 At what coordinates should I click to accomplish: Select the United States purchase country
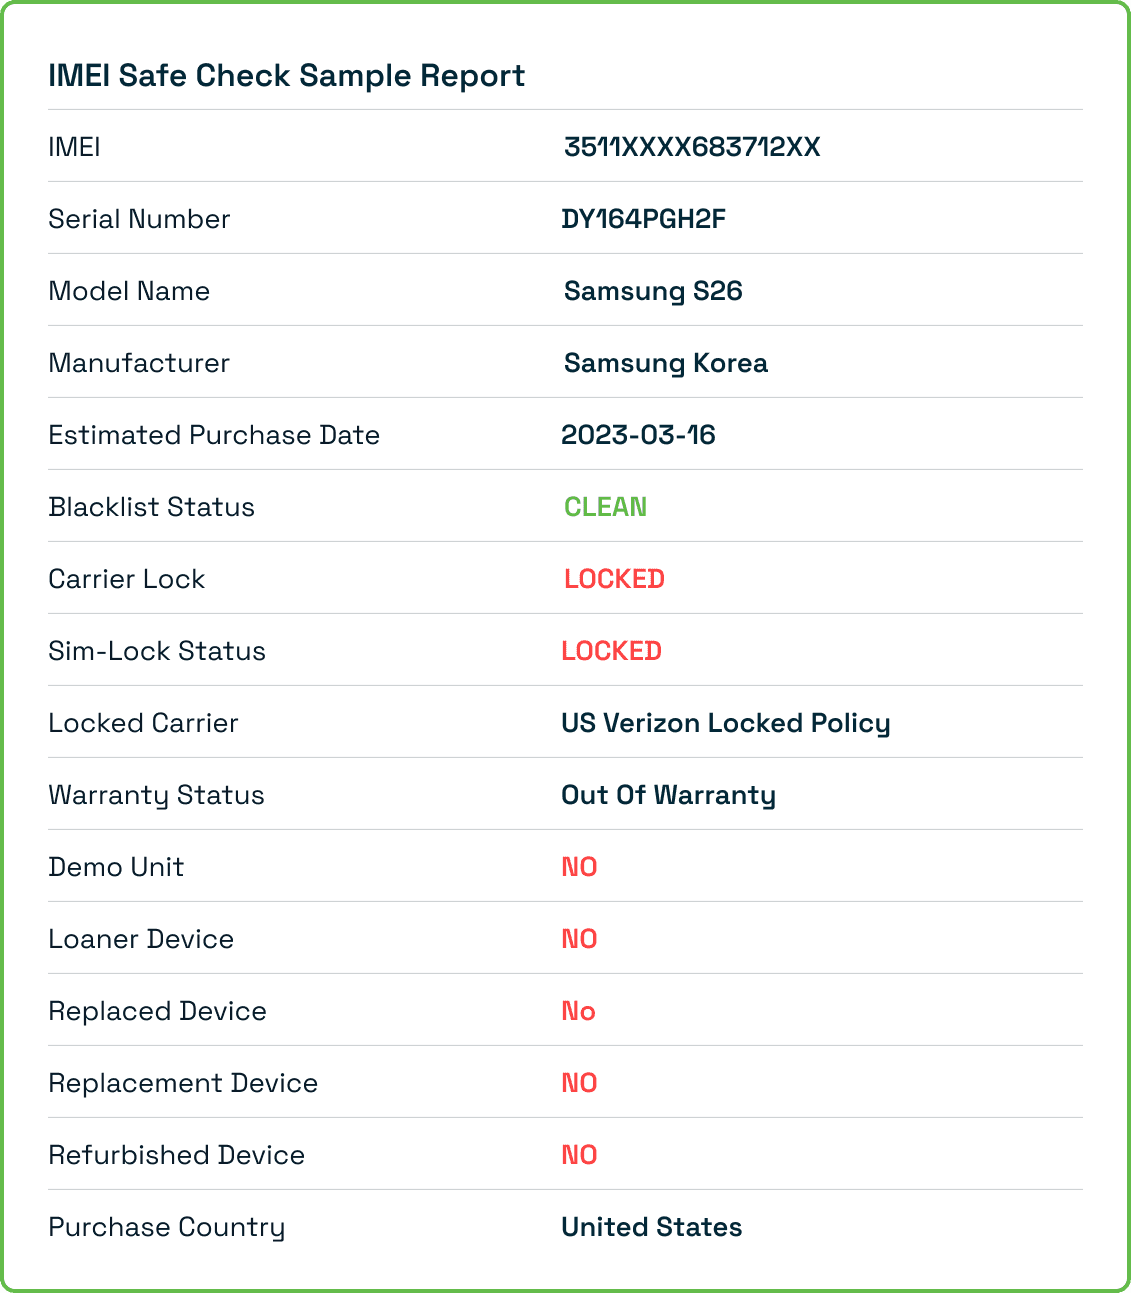tap(651, 1227)
